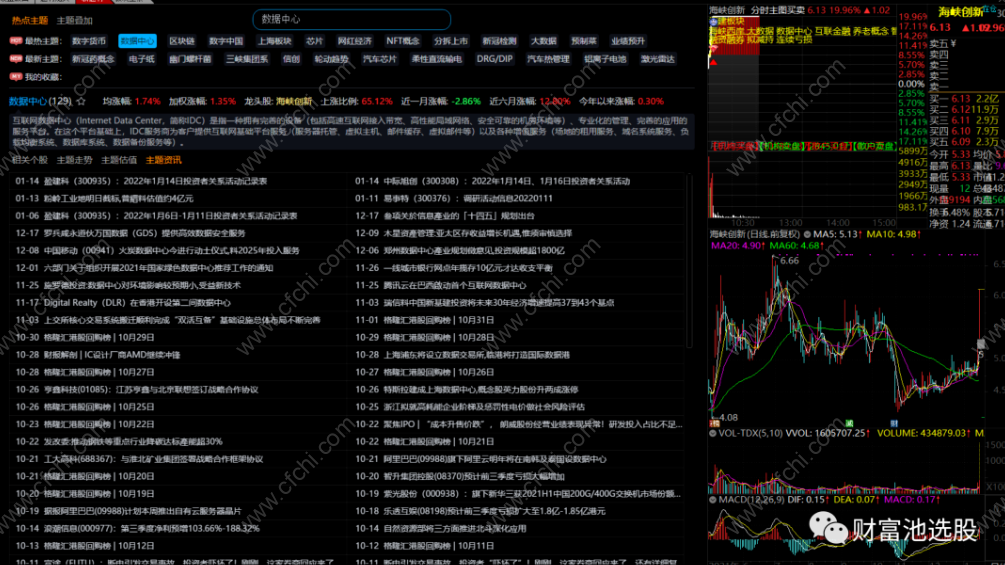
Task: Switch to 热点主题 tab
Action: point(29,20)
